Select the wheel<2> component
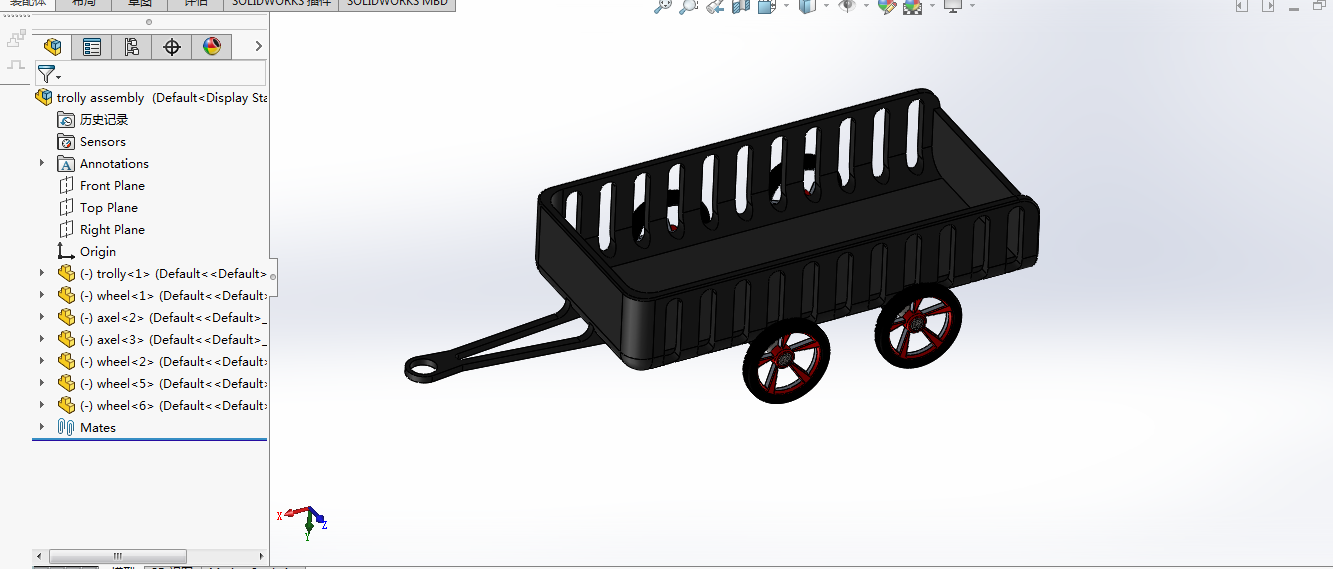The width and height of the screenshot is (1333, 569). pos(163,362)
